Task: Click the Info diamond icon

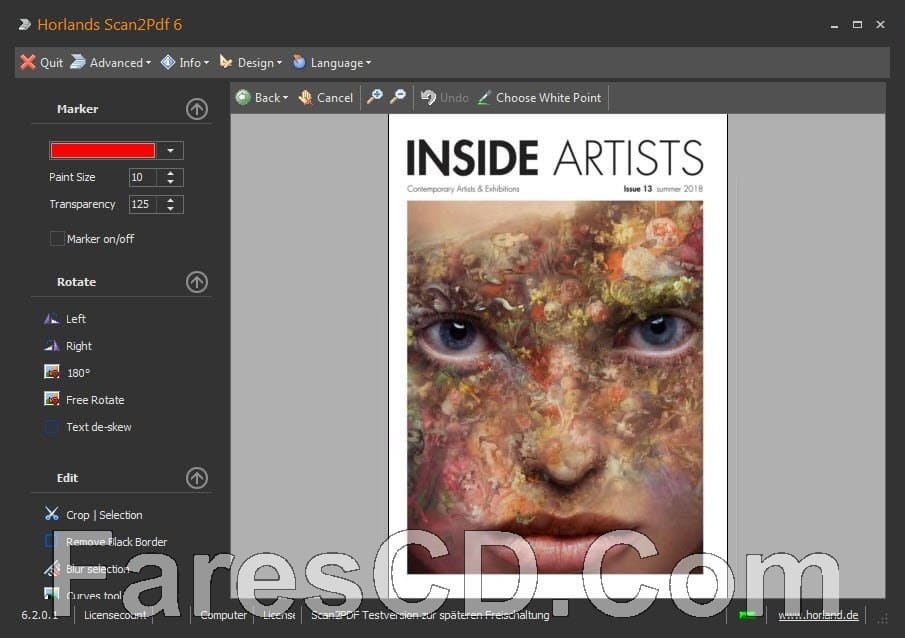Action: pyautogui.click(x=168, y=62)
